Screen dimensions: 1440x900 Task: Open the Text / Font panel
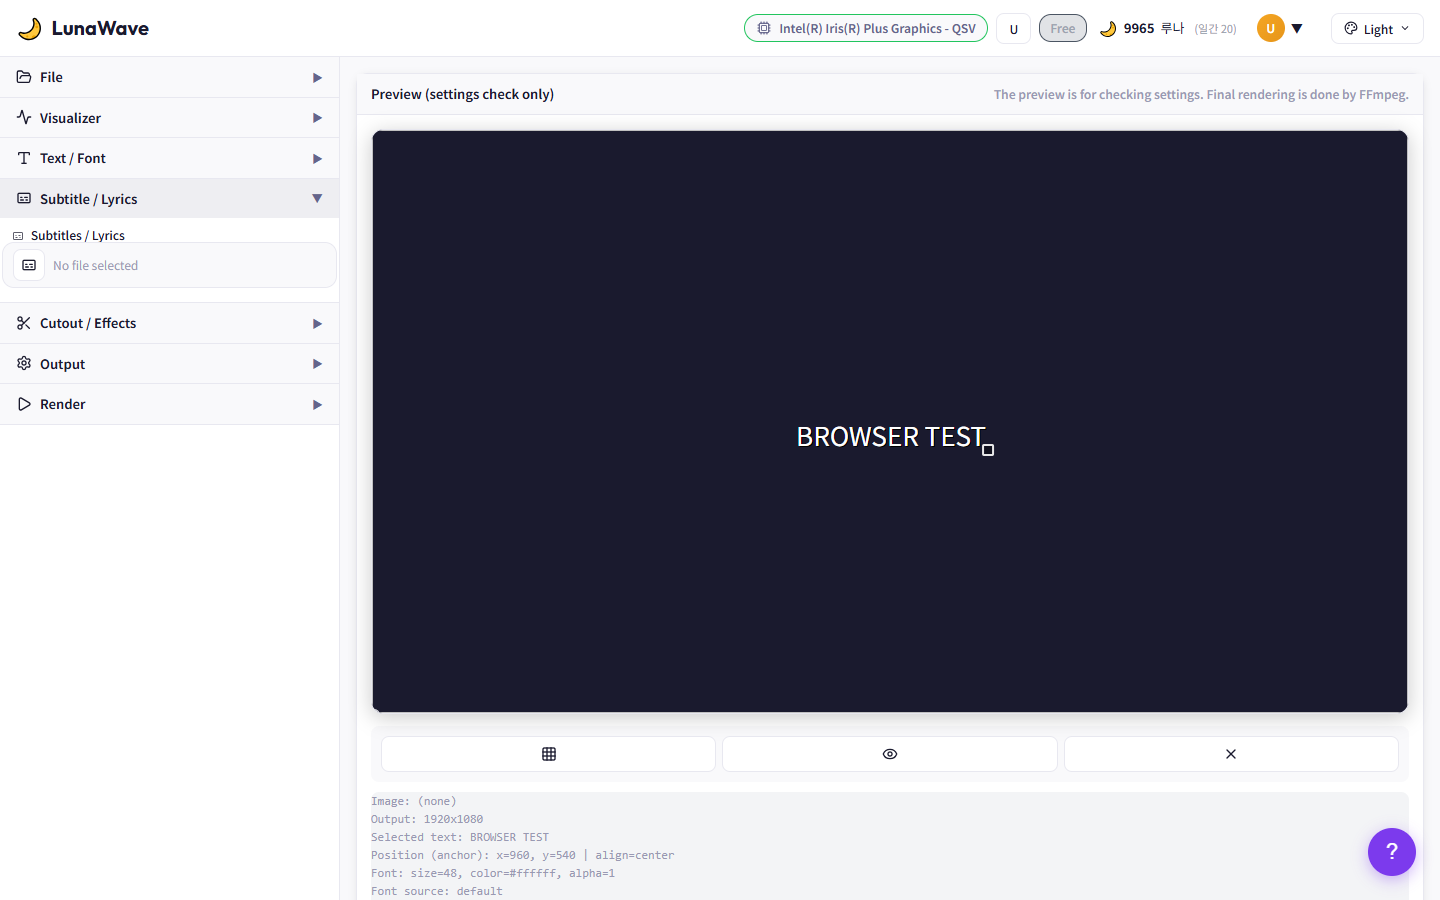click(170, 158)
